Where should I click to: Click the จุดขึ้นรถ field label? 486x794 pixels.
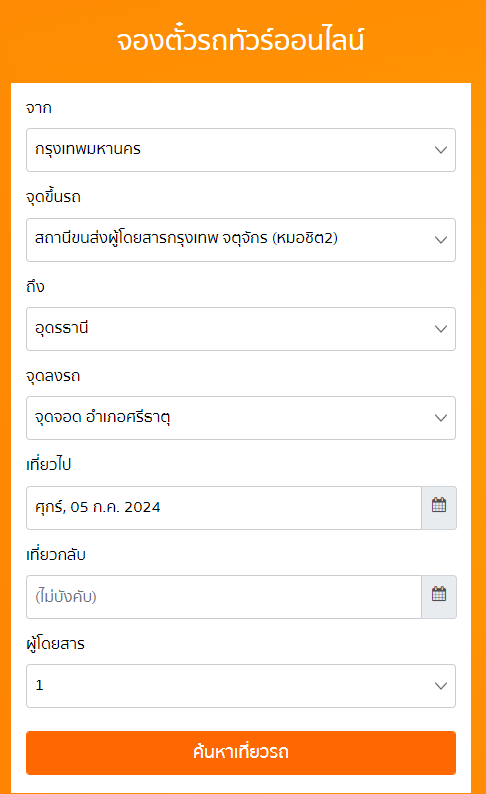click(53, 196)
